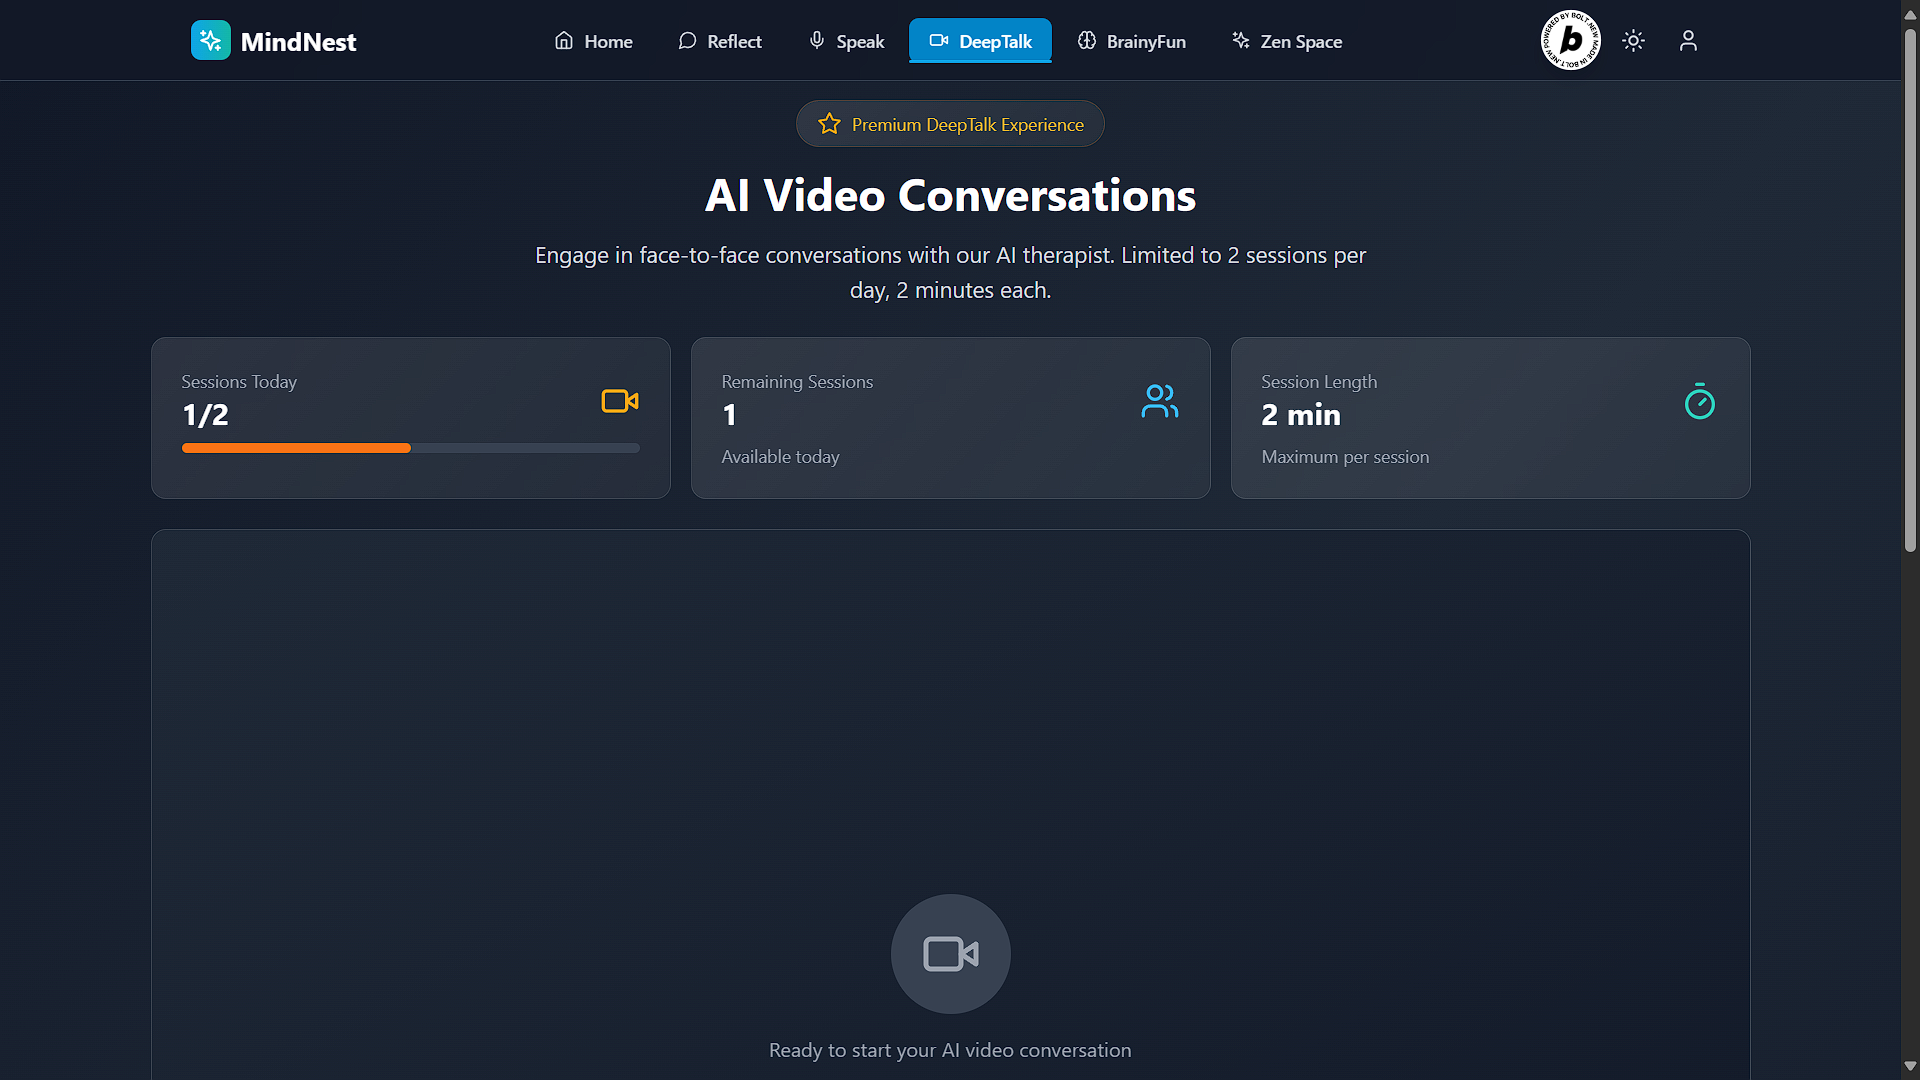This screenshot has width=1920, height=1080.
Task: Click the orange sessions progress bar
Action: (x=296, y=448)
